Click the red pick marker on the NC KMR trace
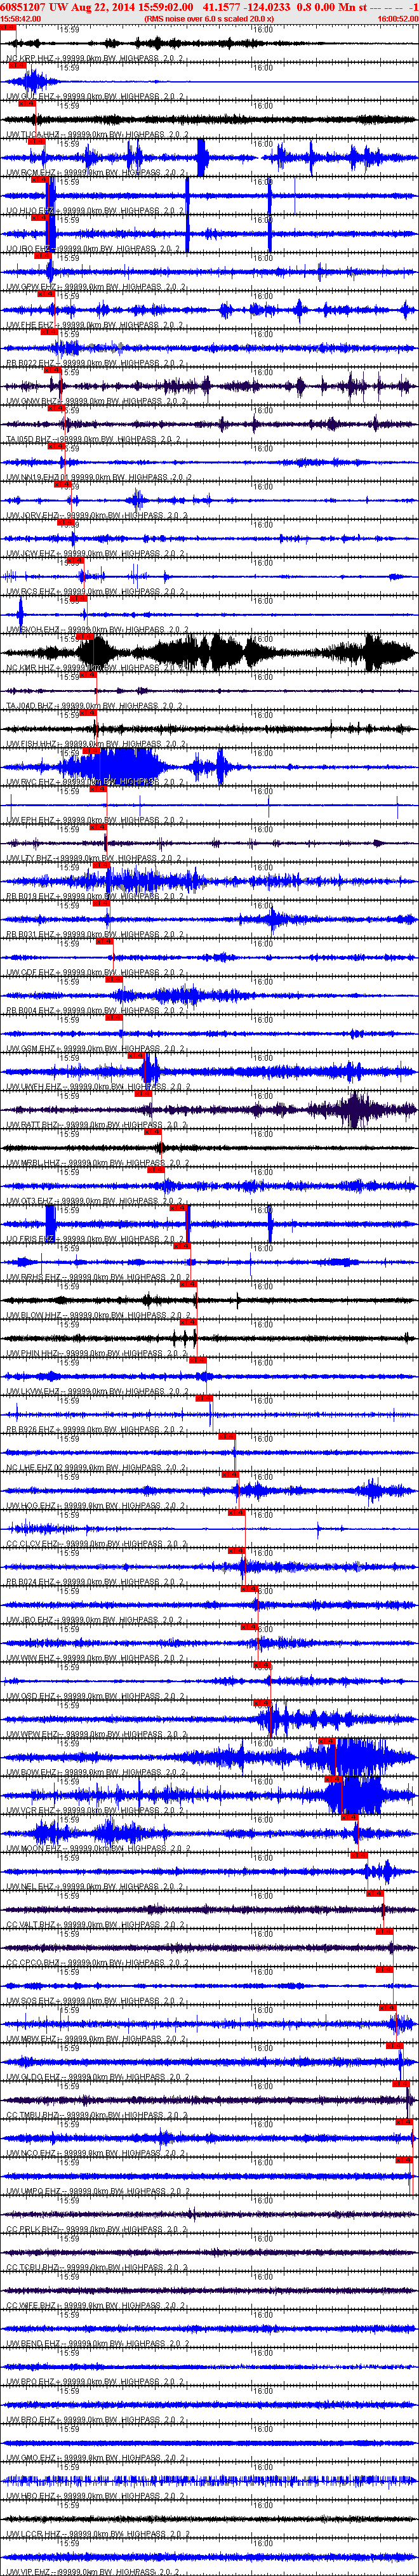This screenshot has width=419, height=2576. tap(85, 636)
